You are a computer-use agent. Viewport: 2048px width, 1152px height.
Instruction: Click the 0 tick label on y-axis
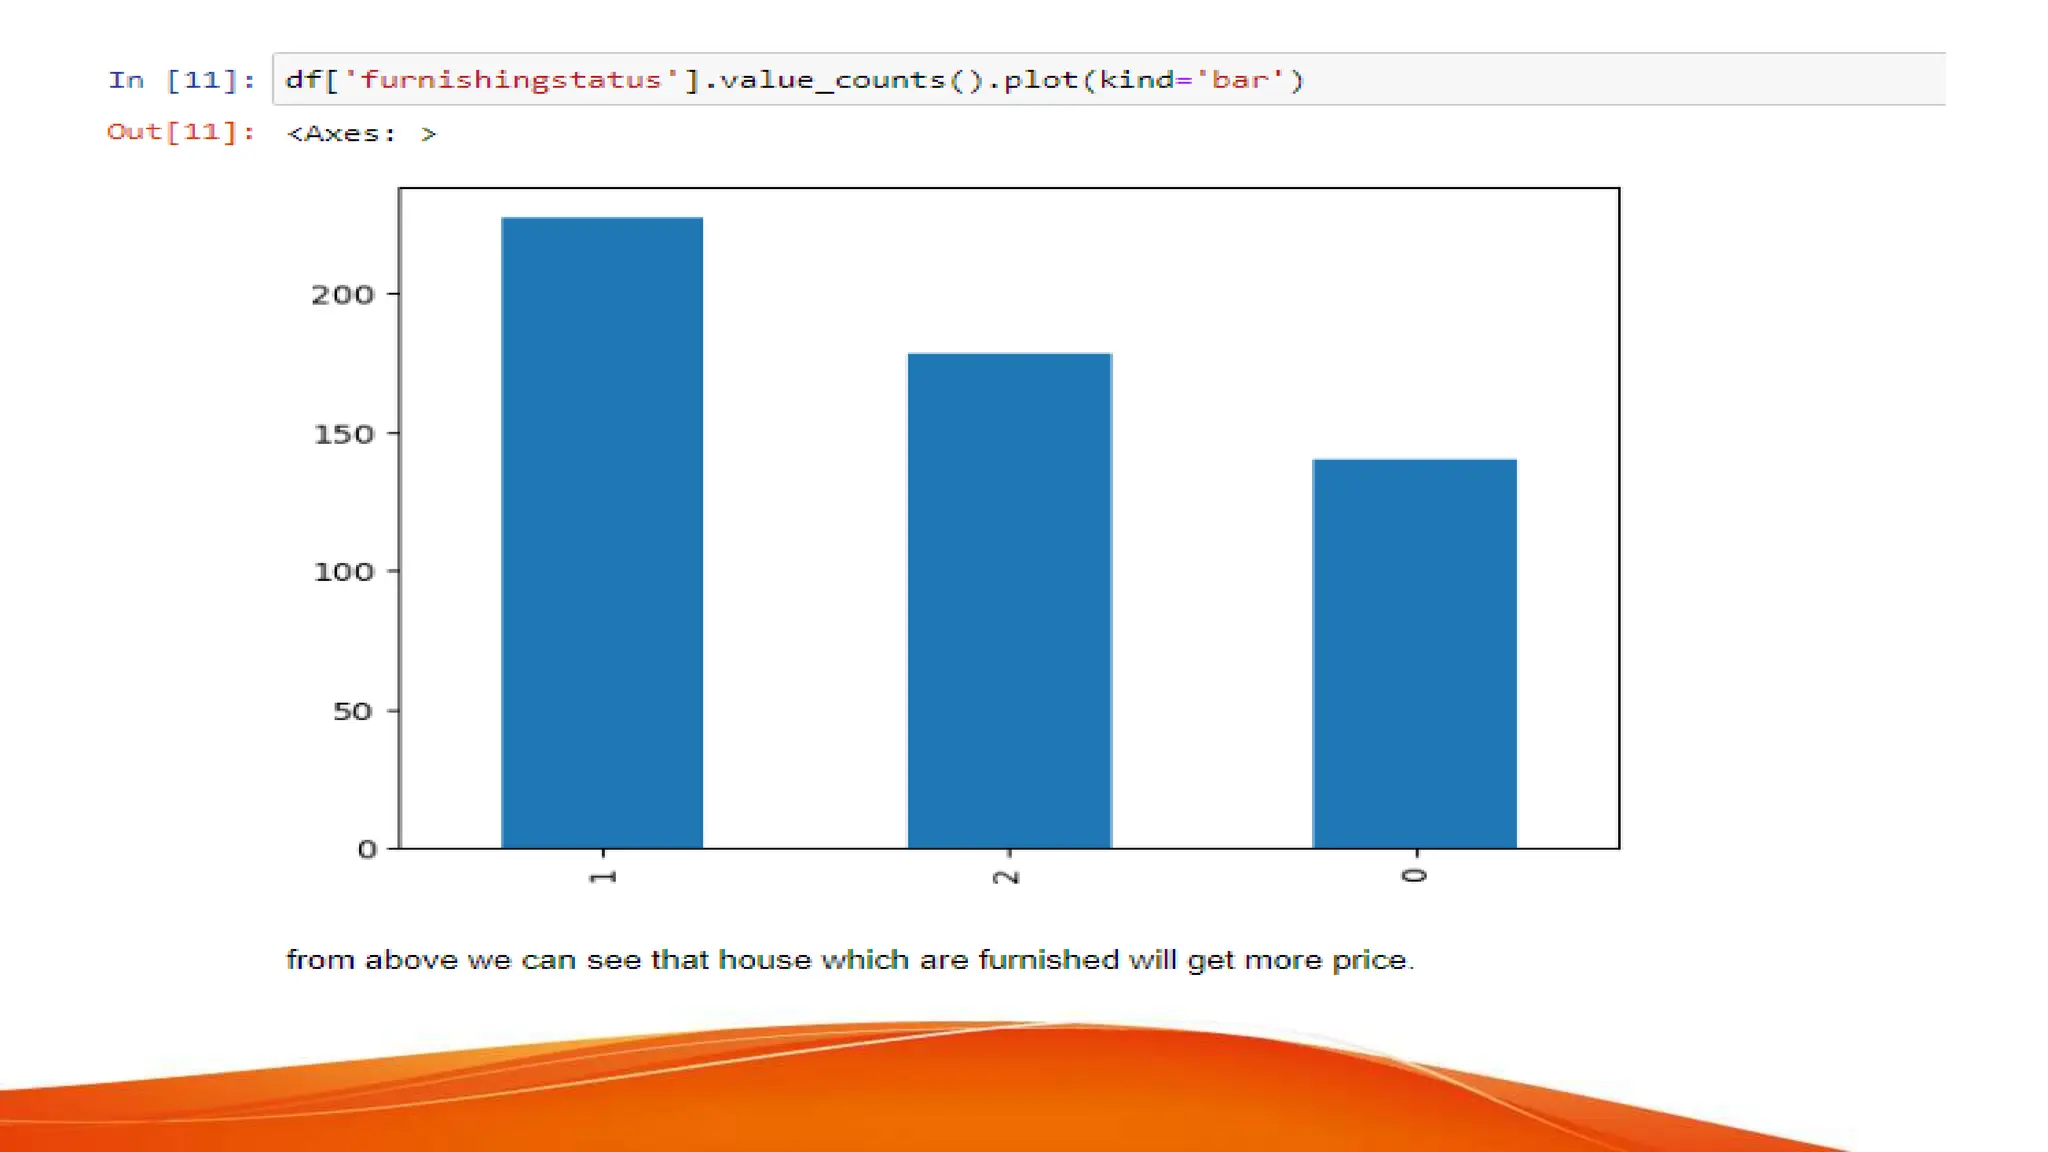click(x=367, y=850)
